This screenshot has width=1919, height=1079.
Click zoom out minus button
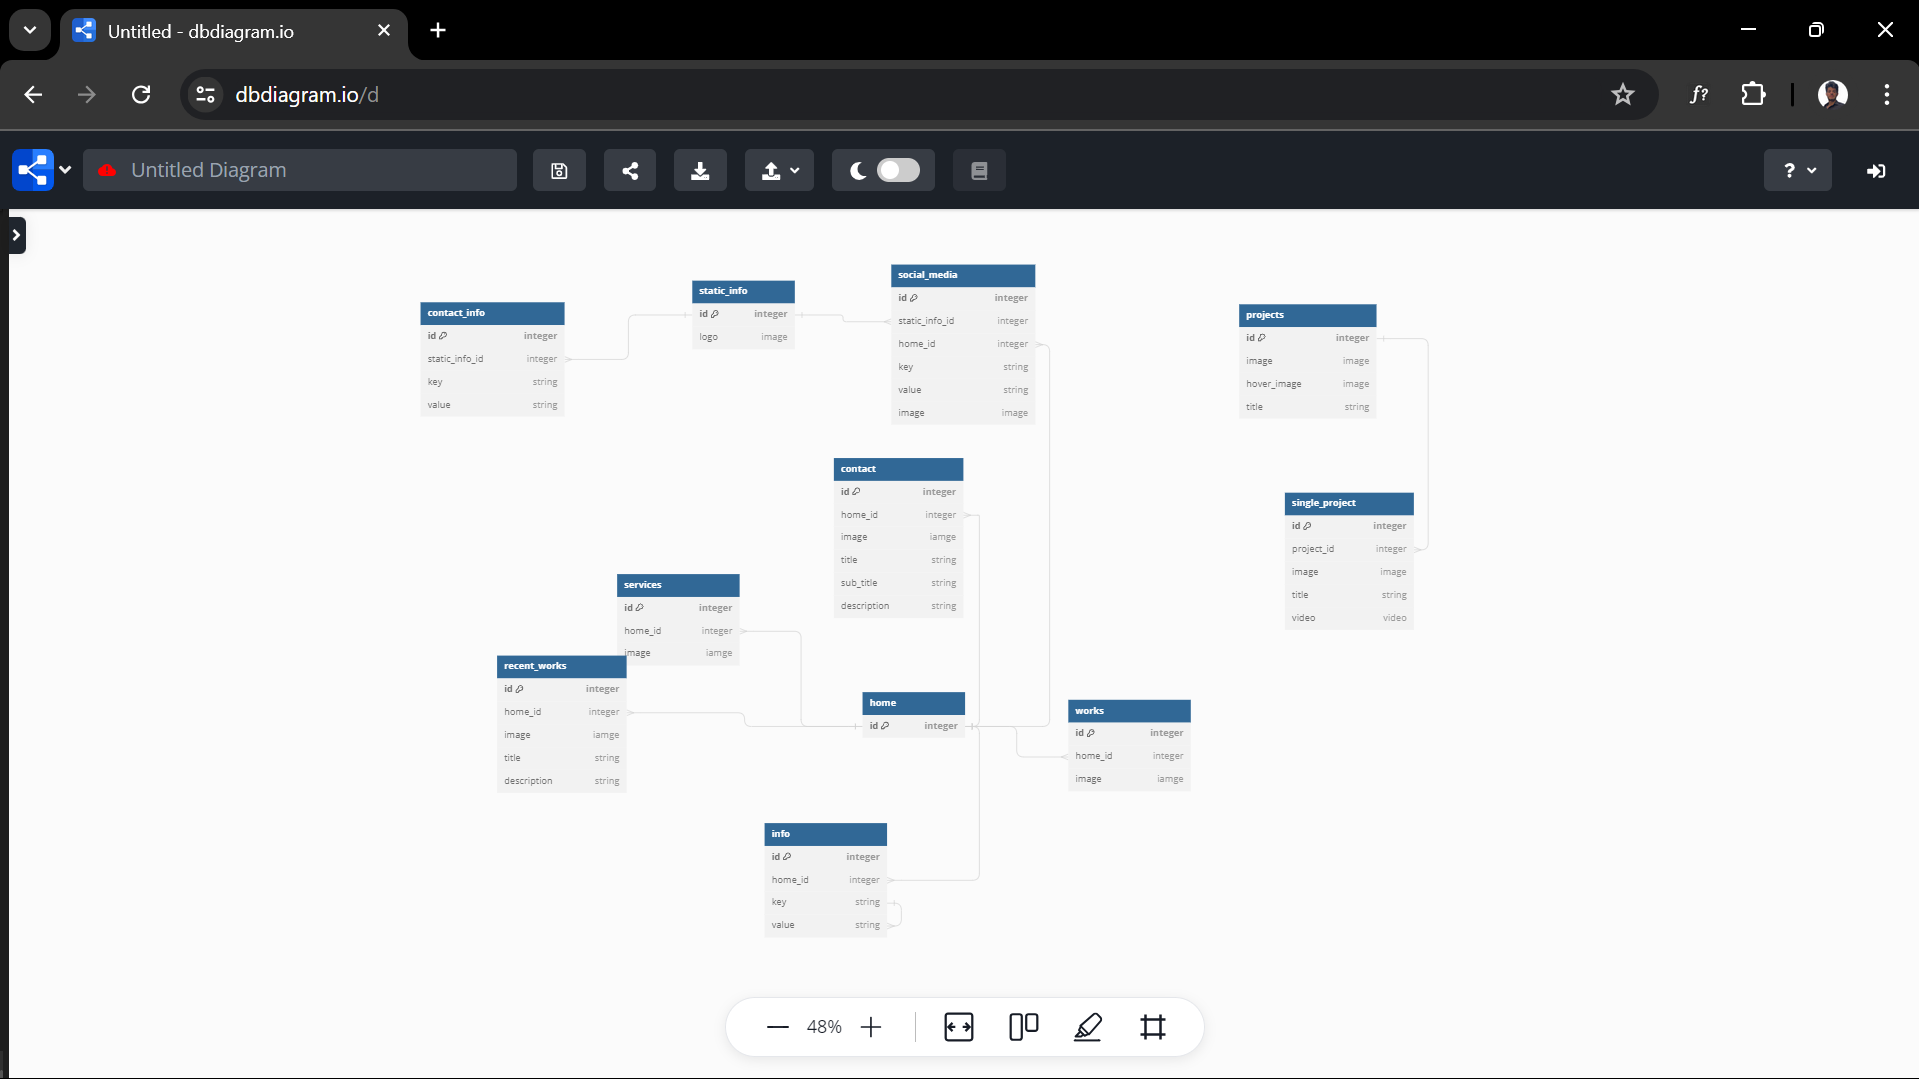778,1027
